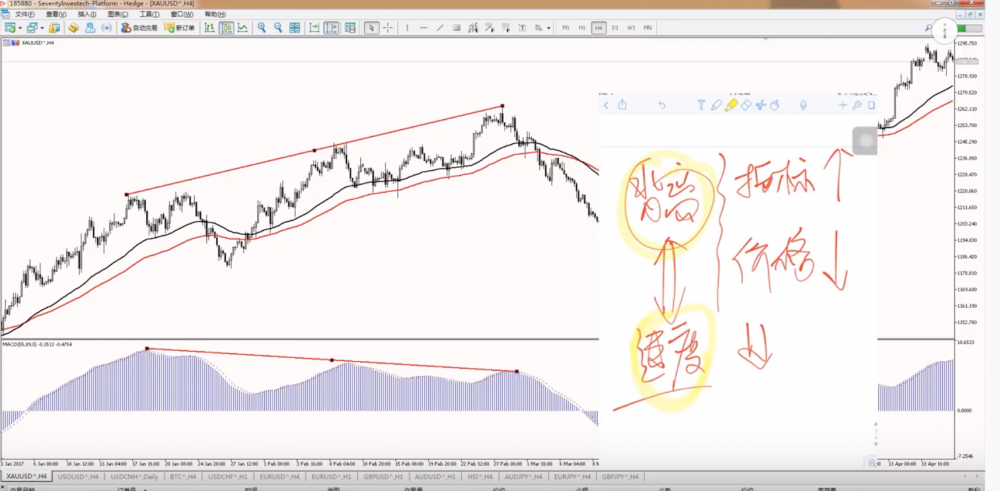
Task: Switch timeframe to W1
Action: pos(631,28)
